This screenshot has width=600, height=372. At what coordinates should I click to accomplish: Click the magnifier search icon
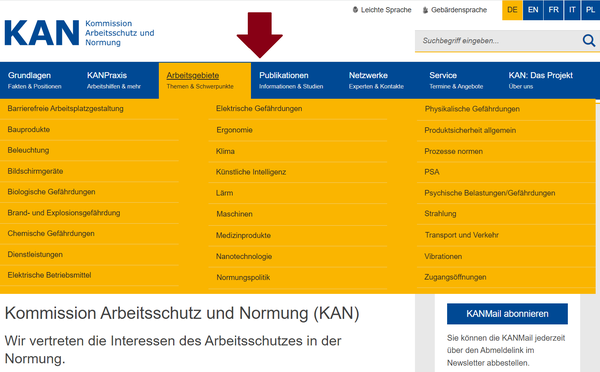click(589, 40)
